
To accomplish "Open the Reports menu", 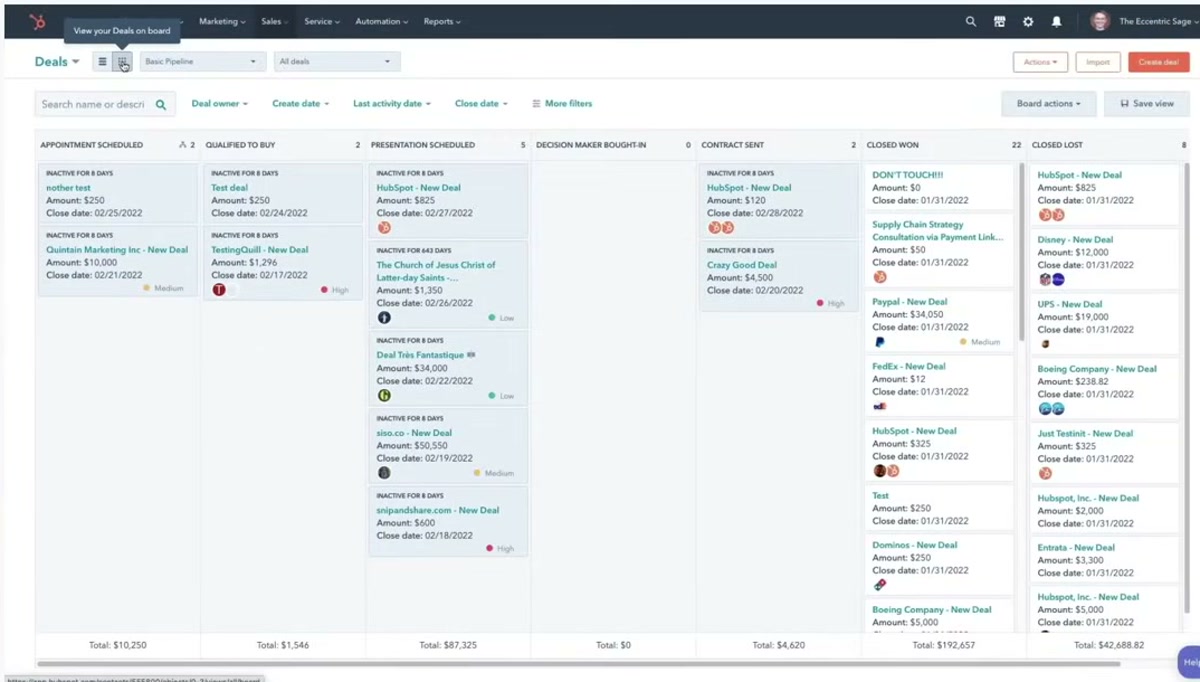I will point(442,21).
